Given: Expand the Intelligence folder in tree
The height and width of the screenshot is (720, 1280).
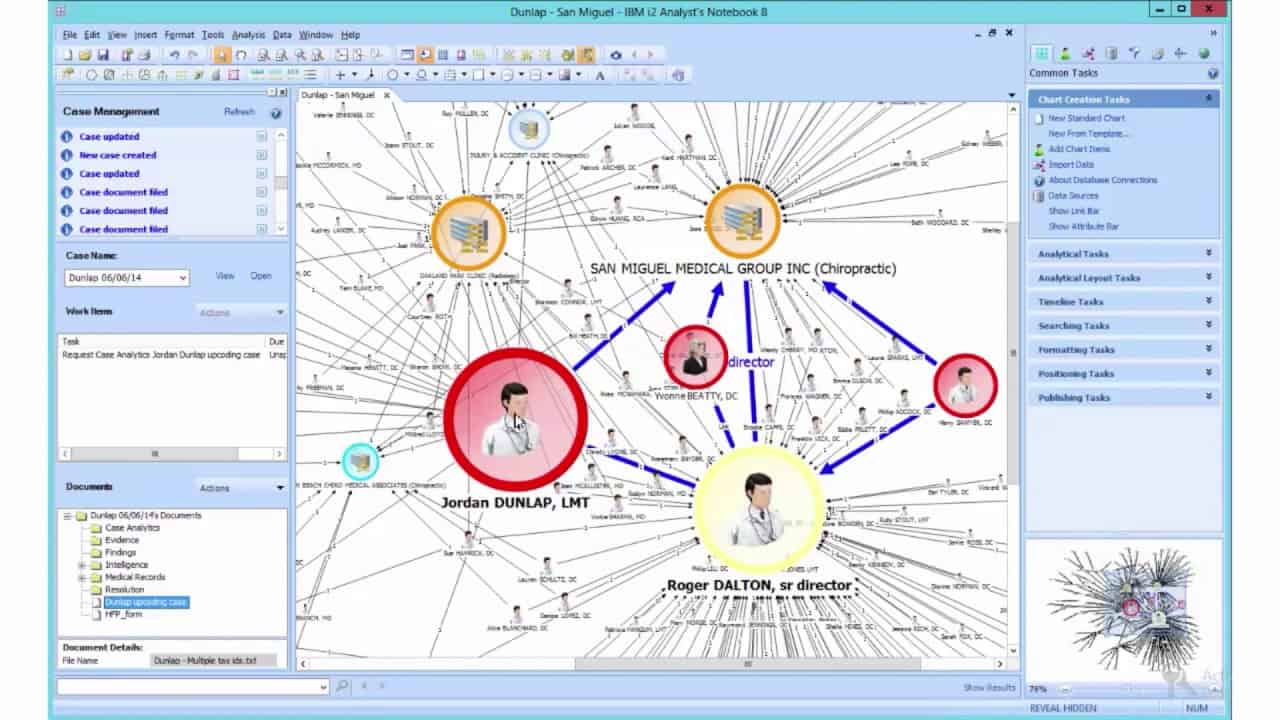Looking at the screenshot, I should [83, 565].
